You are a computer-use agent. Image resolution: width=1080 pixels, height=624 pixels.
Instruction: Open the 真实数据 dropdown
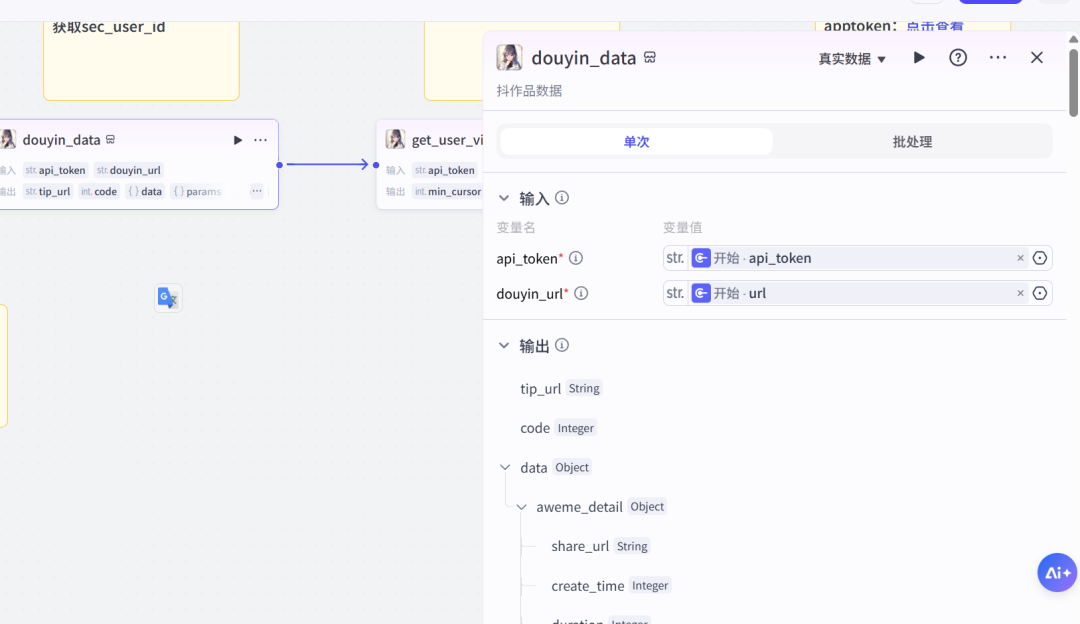[x=851, y=59]
